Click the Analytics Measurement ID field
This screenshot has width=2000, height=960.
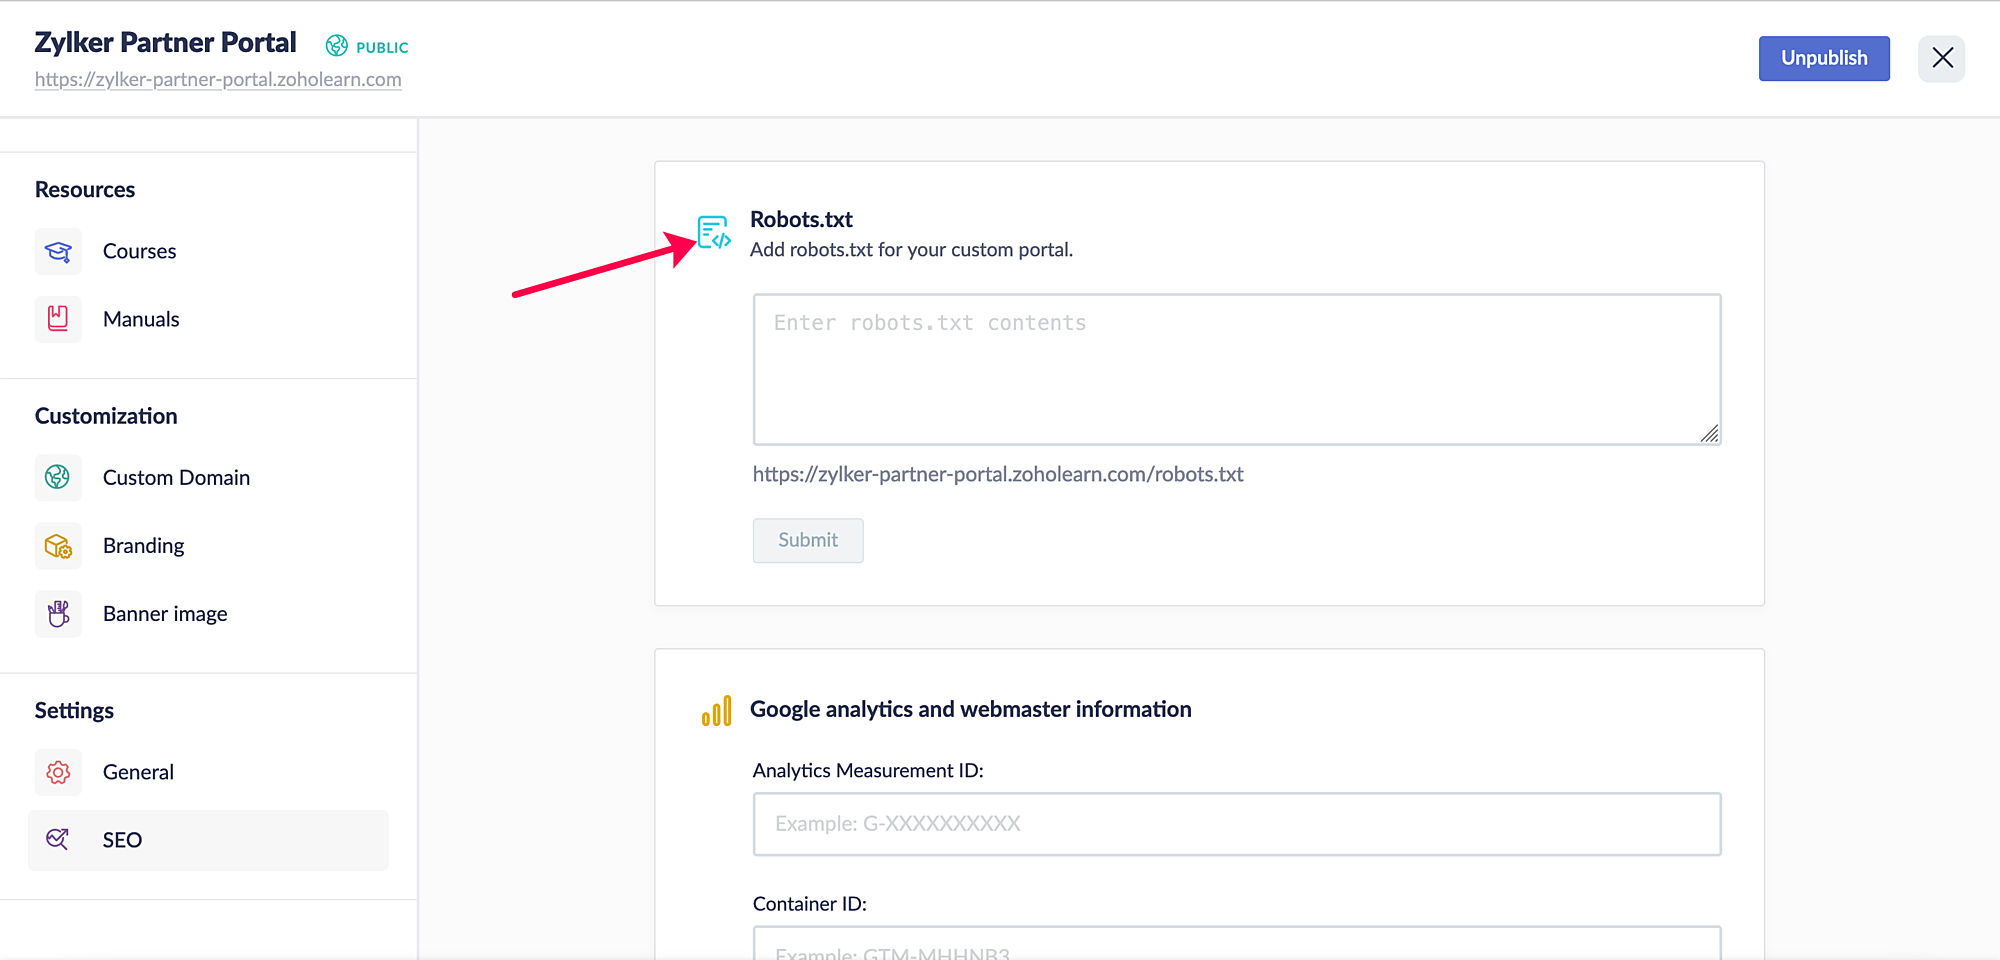coord(1236,824)
